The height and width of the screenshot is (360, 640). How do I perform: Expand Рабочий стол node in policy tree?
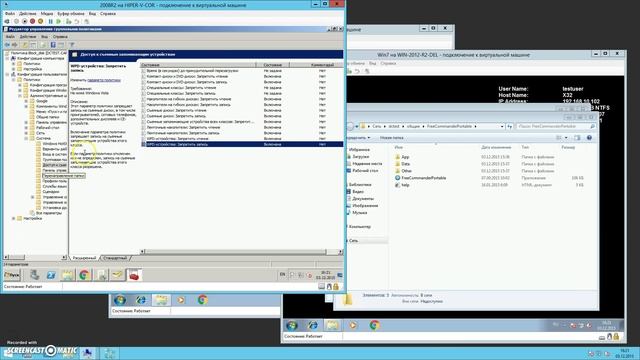pyautogui.click(x=27, y=128)
